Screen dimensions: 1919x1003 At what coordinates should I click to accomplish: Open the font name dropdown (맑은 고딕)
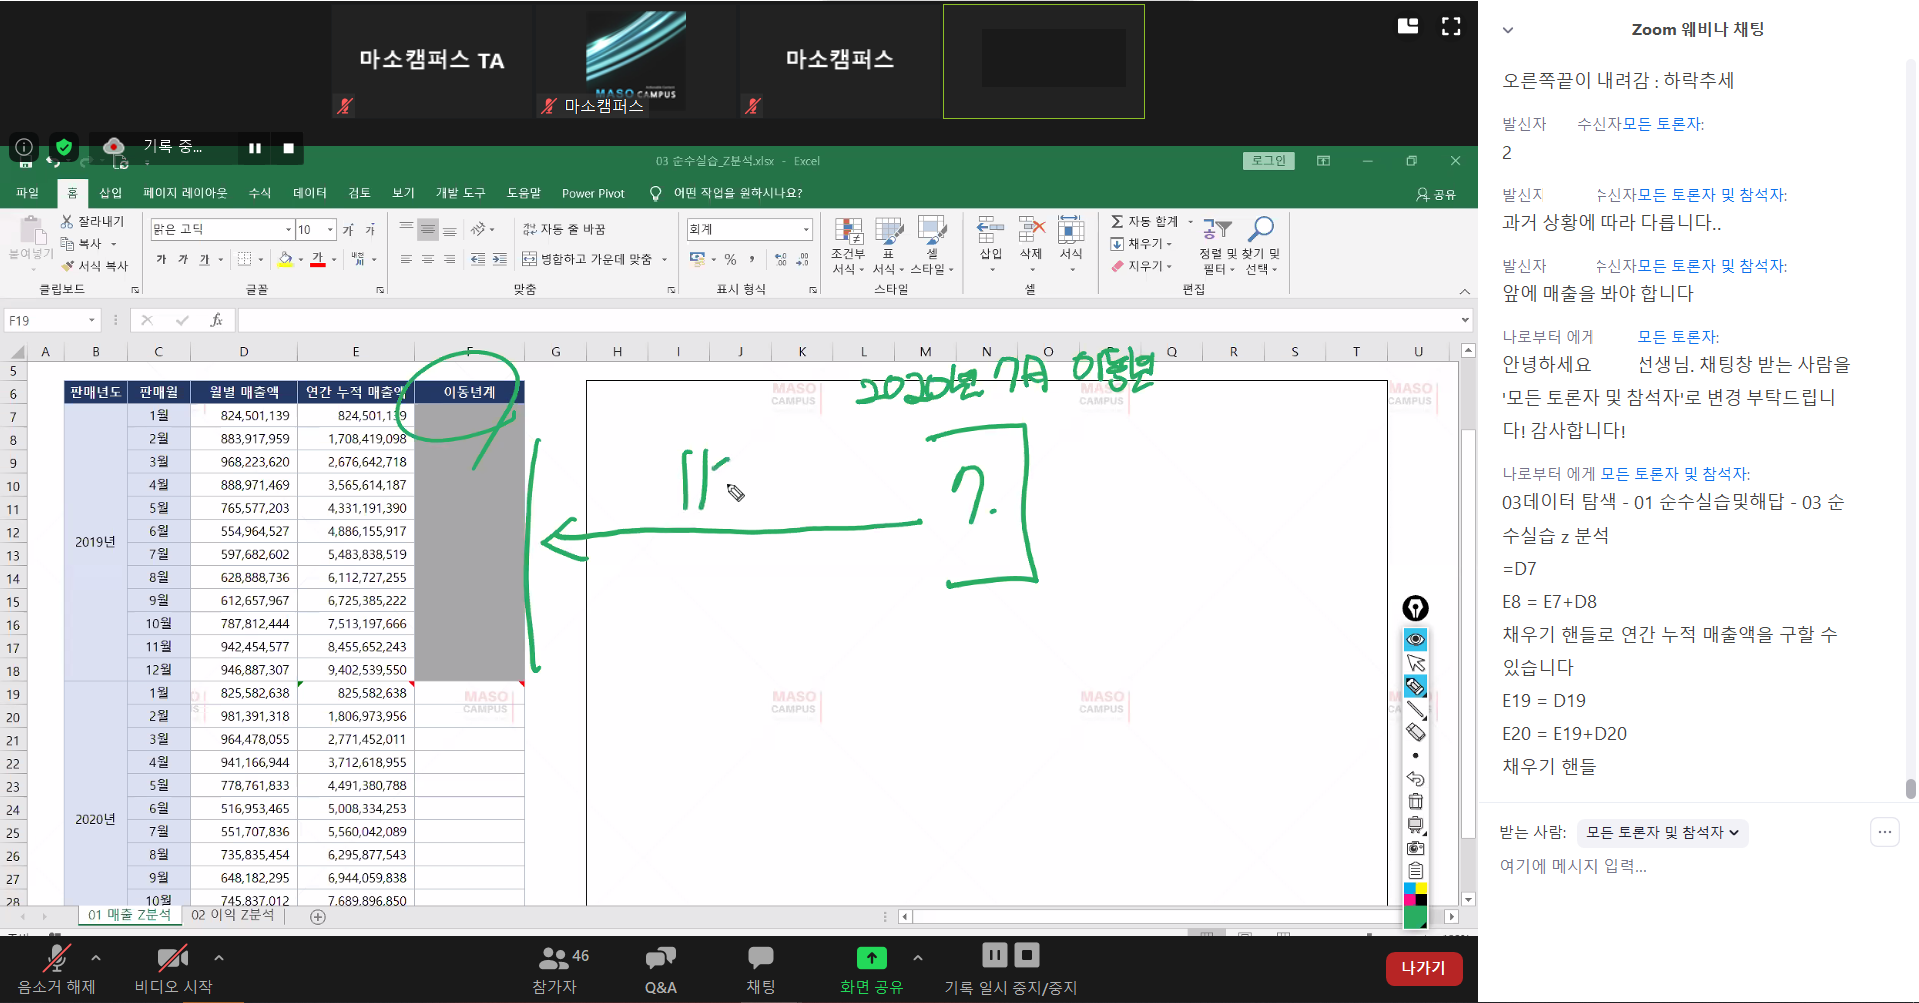click(x=289, y=230)
